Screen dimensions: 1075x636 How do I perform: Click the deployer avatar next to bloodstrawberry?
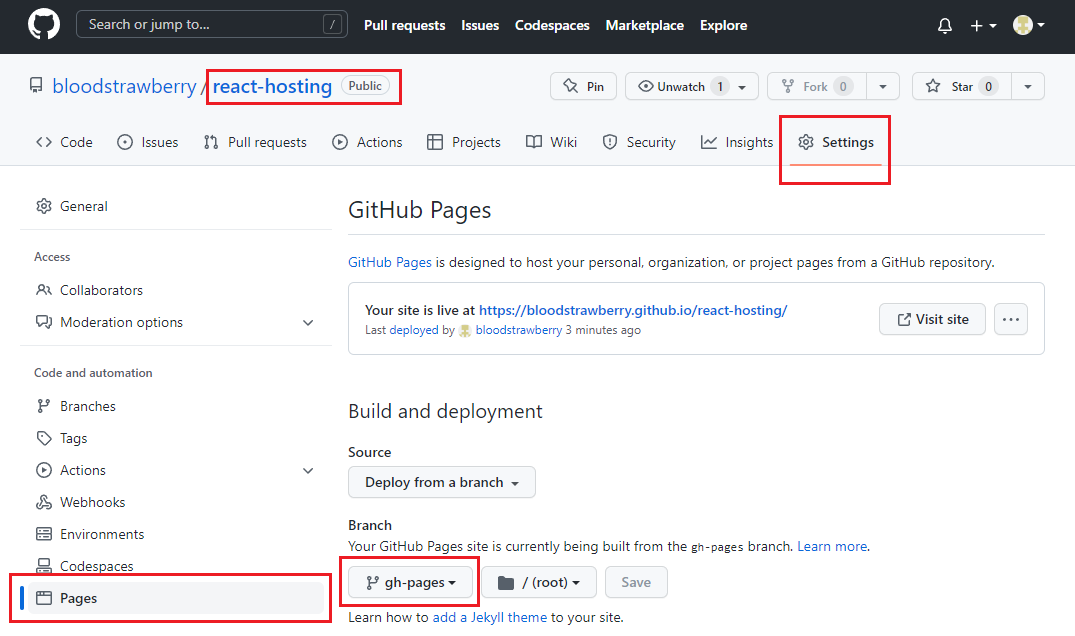coord(465,330)
